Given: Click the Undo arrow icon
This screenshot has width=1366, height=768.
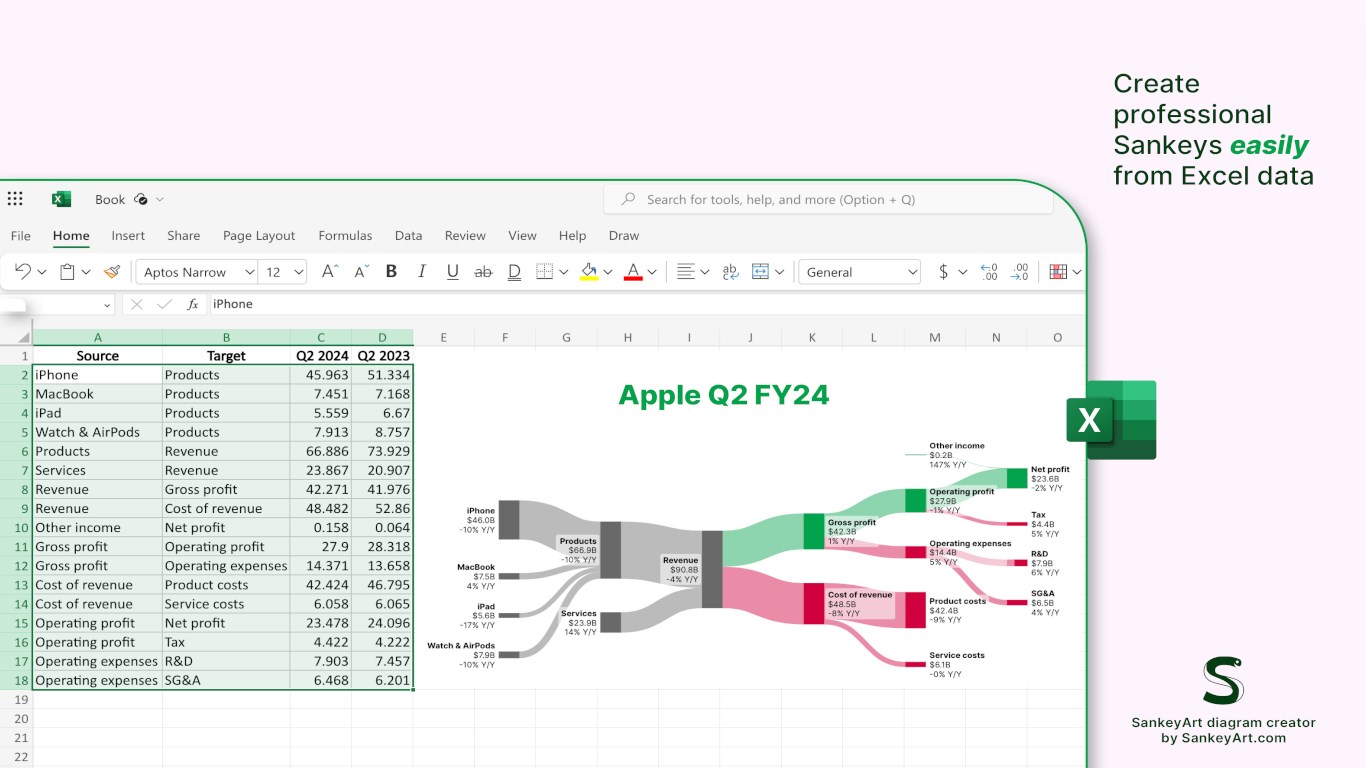Looking at the screenshot, I should pos(22,272).
